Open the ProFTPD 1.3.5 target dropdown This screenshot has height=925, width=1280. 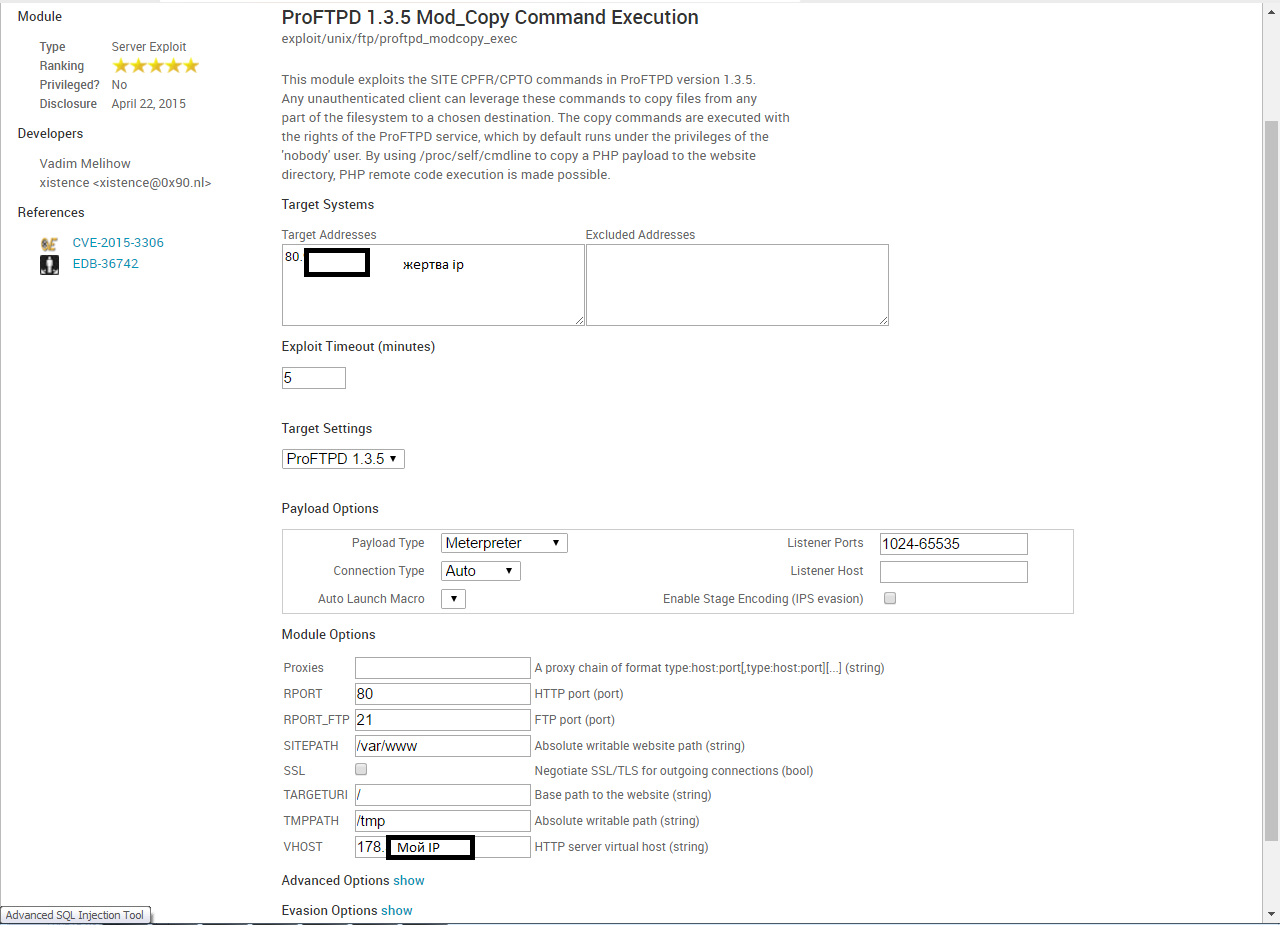click(x=343, y=459)
